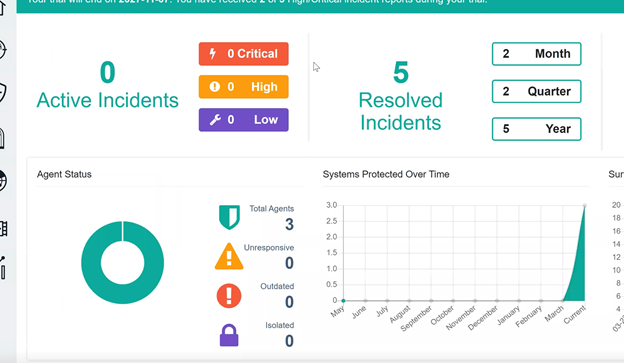Click the teal shield Total Agents icon
624x363 pixels.
click(x=229, y=217)
